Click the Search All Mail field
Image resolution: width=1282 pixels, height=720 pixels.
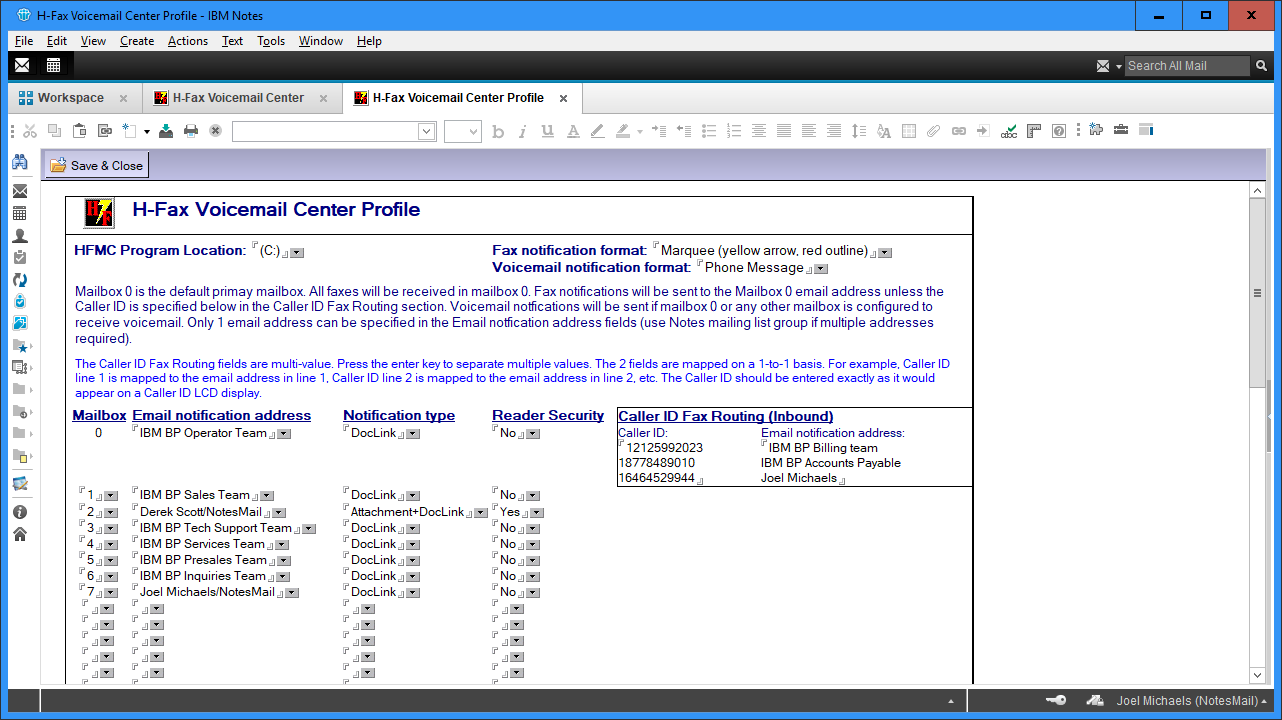click(x=1186, y=66)
